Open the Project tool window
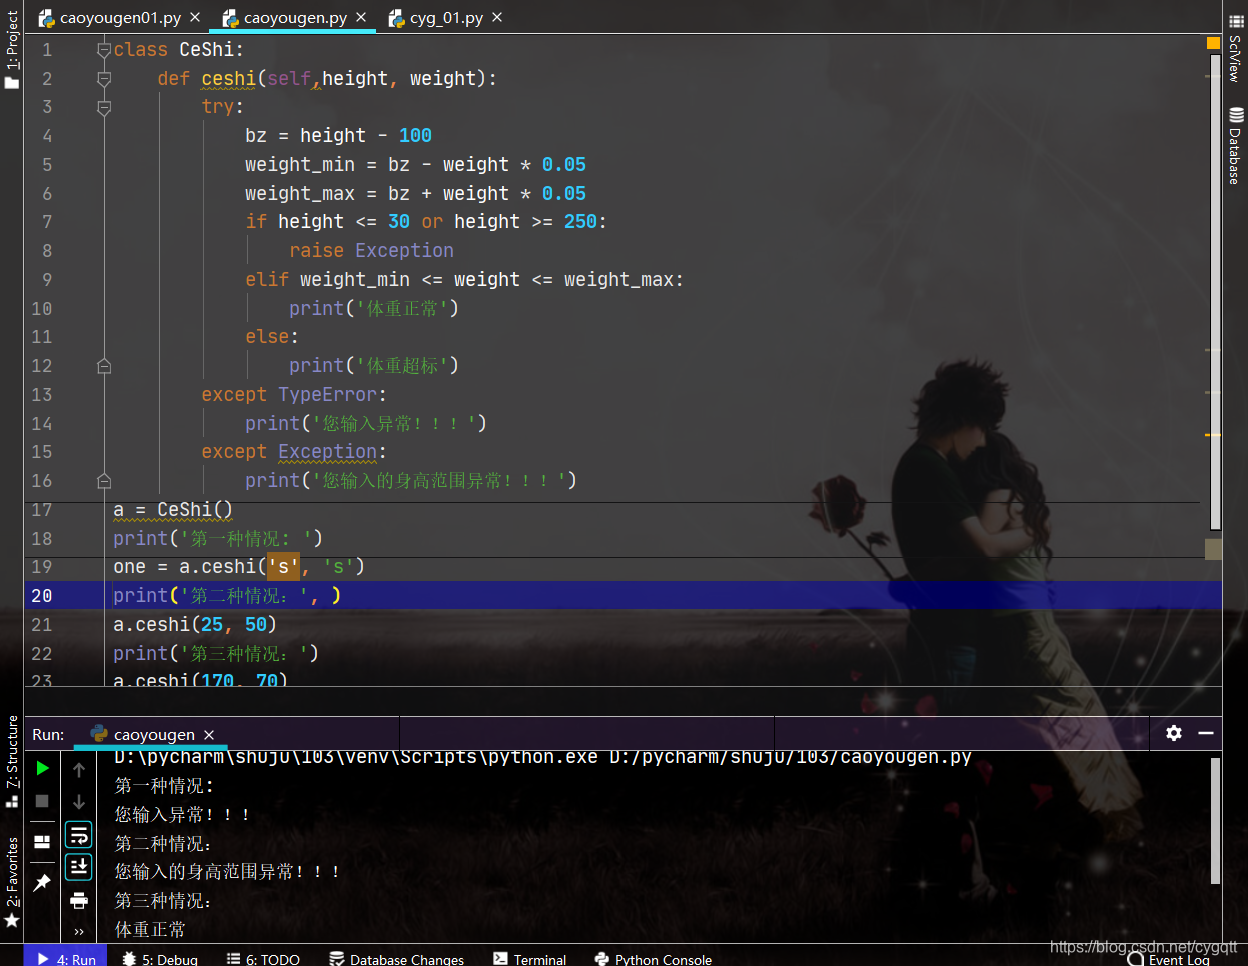 point(11,50)
